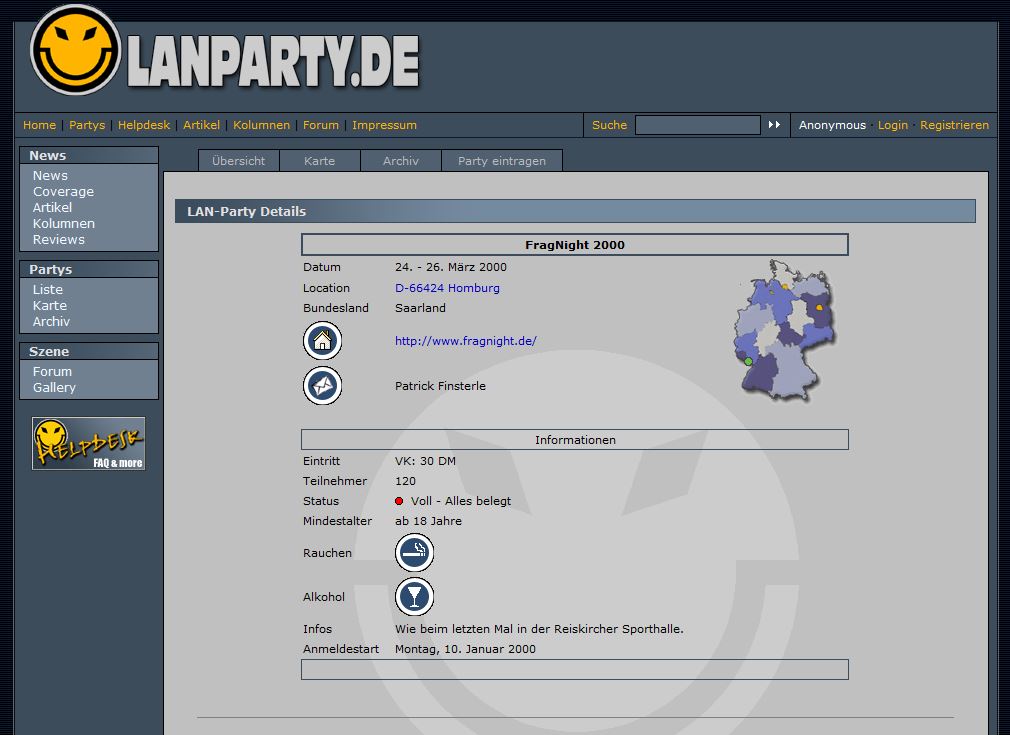The width and height of the screenshot is (1010, 735).
Task: Open Home in the top navigation
Action: tap(39, 125)
